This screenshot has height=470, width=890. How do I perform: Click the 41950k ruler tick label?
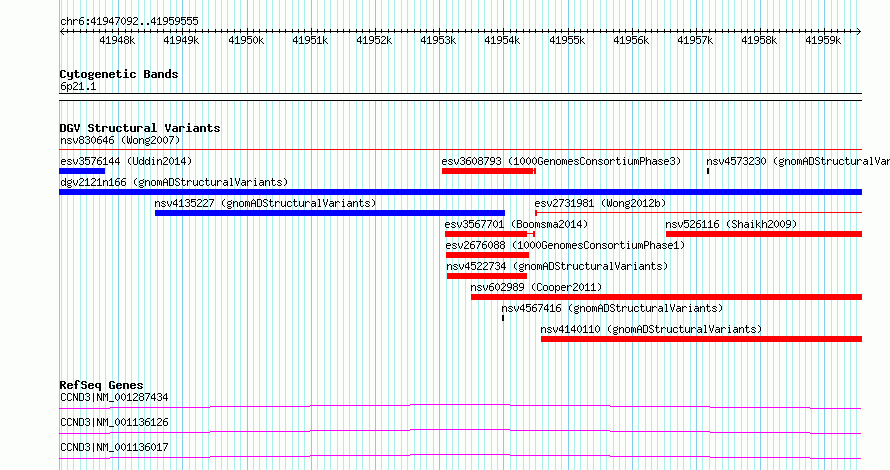pyautogui.click(x=246, y=40)
